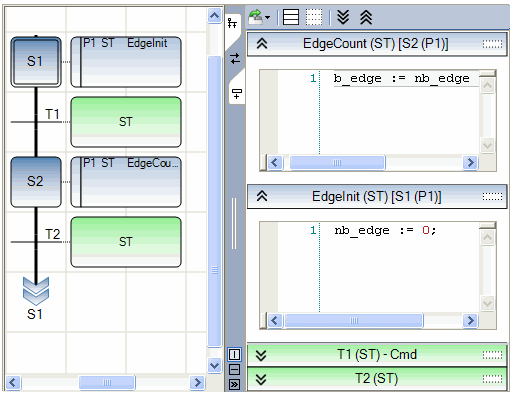Viewport: 517px width, 407px height.
Task: Click the code line b_edge := nb_edge
Action: pos(402,79)
